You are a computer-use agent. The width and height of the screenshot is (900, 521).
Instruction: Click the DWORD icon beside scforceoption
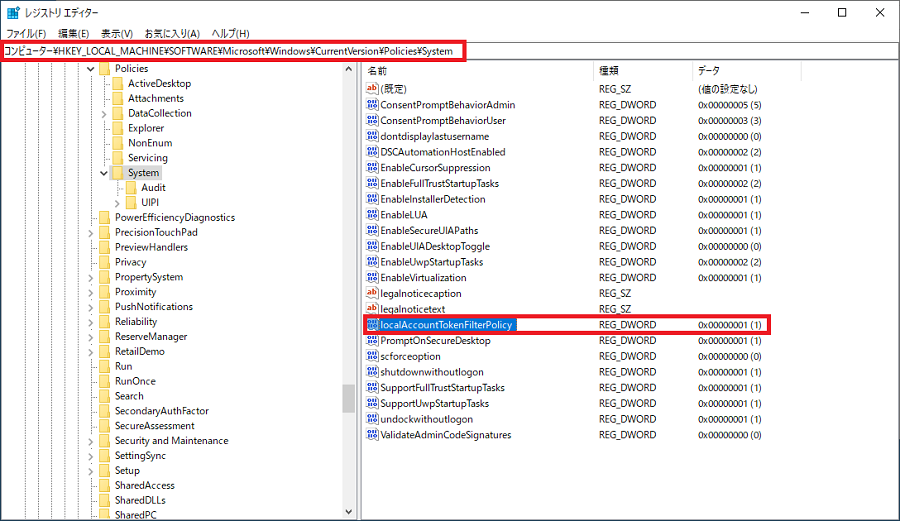(x=372, y=356)
